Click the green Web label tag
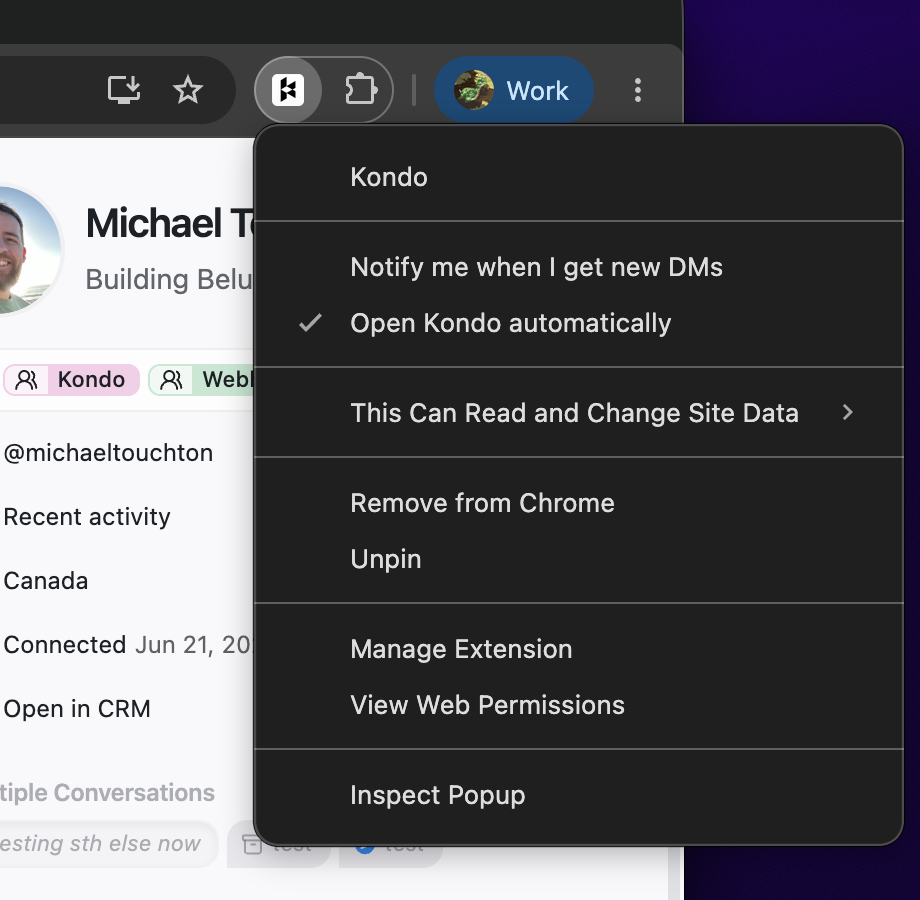Viewport: 920px width, 900px height. (202, 380)
